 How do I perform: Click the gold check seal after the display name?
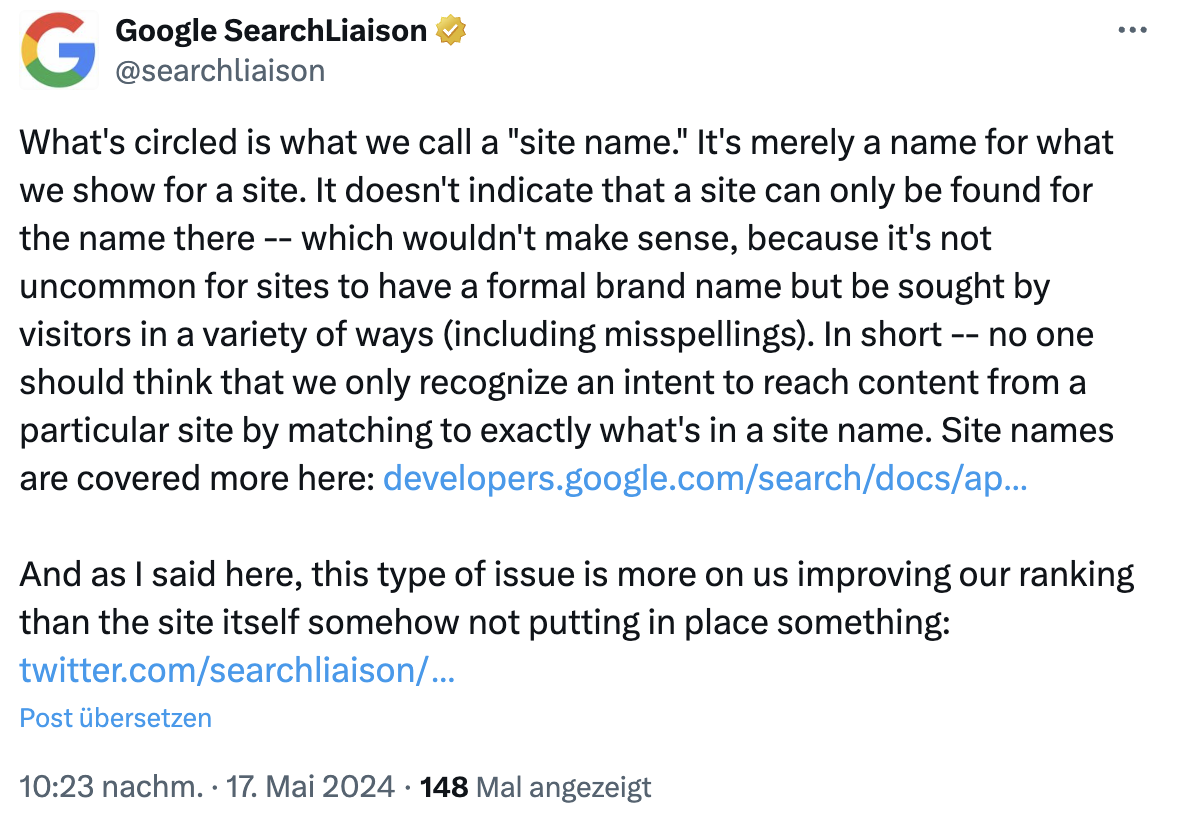click(x=451, y=30)
